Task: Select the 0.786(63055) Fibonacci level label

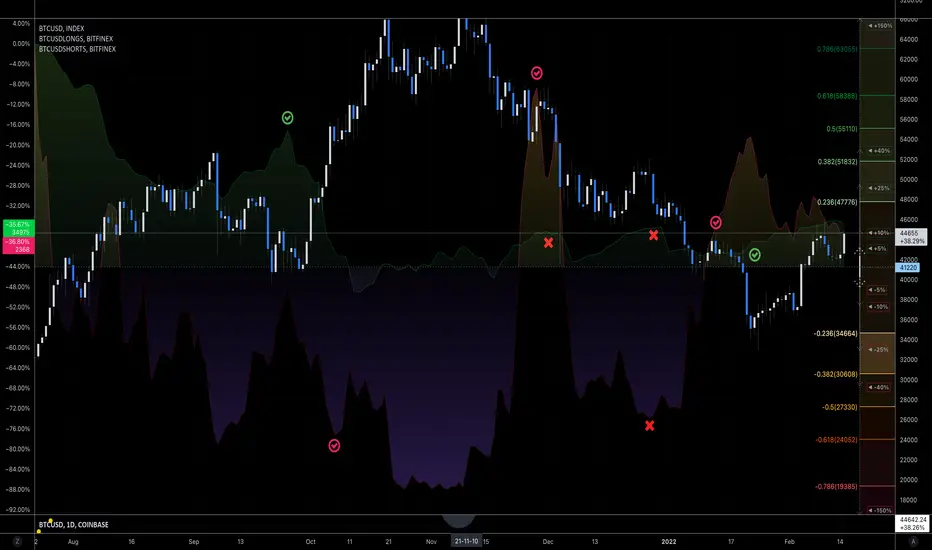Action: [837, 49]
